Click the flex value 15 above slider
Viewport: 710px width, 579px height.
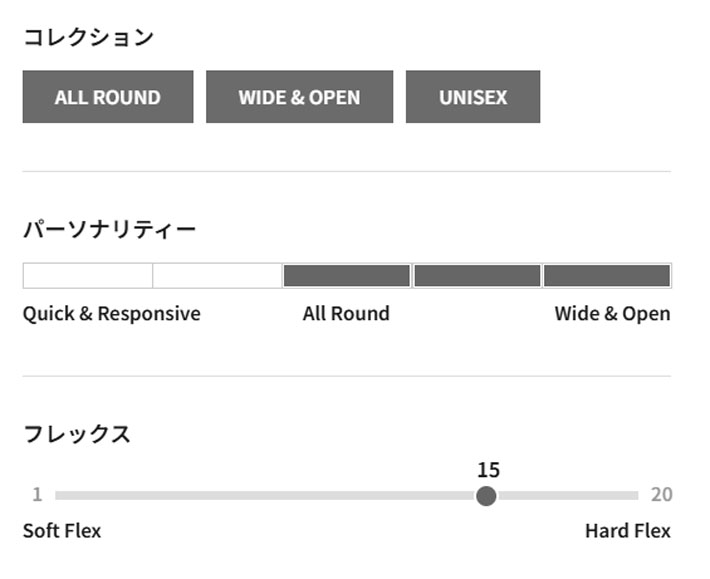click(489, 470)
